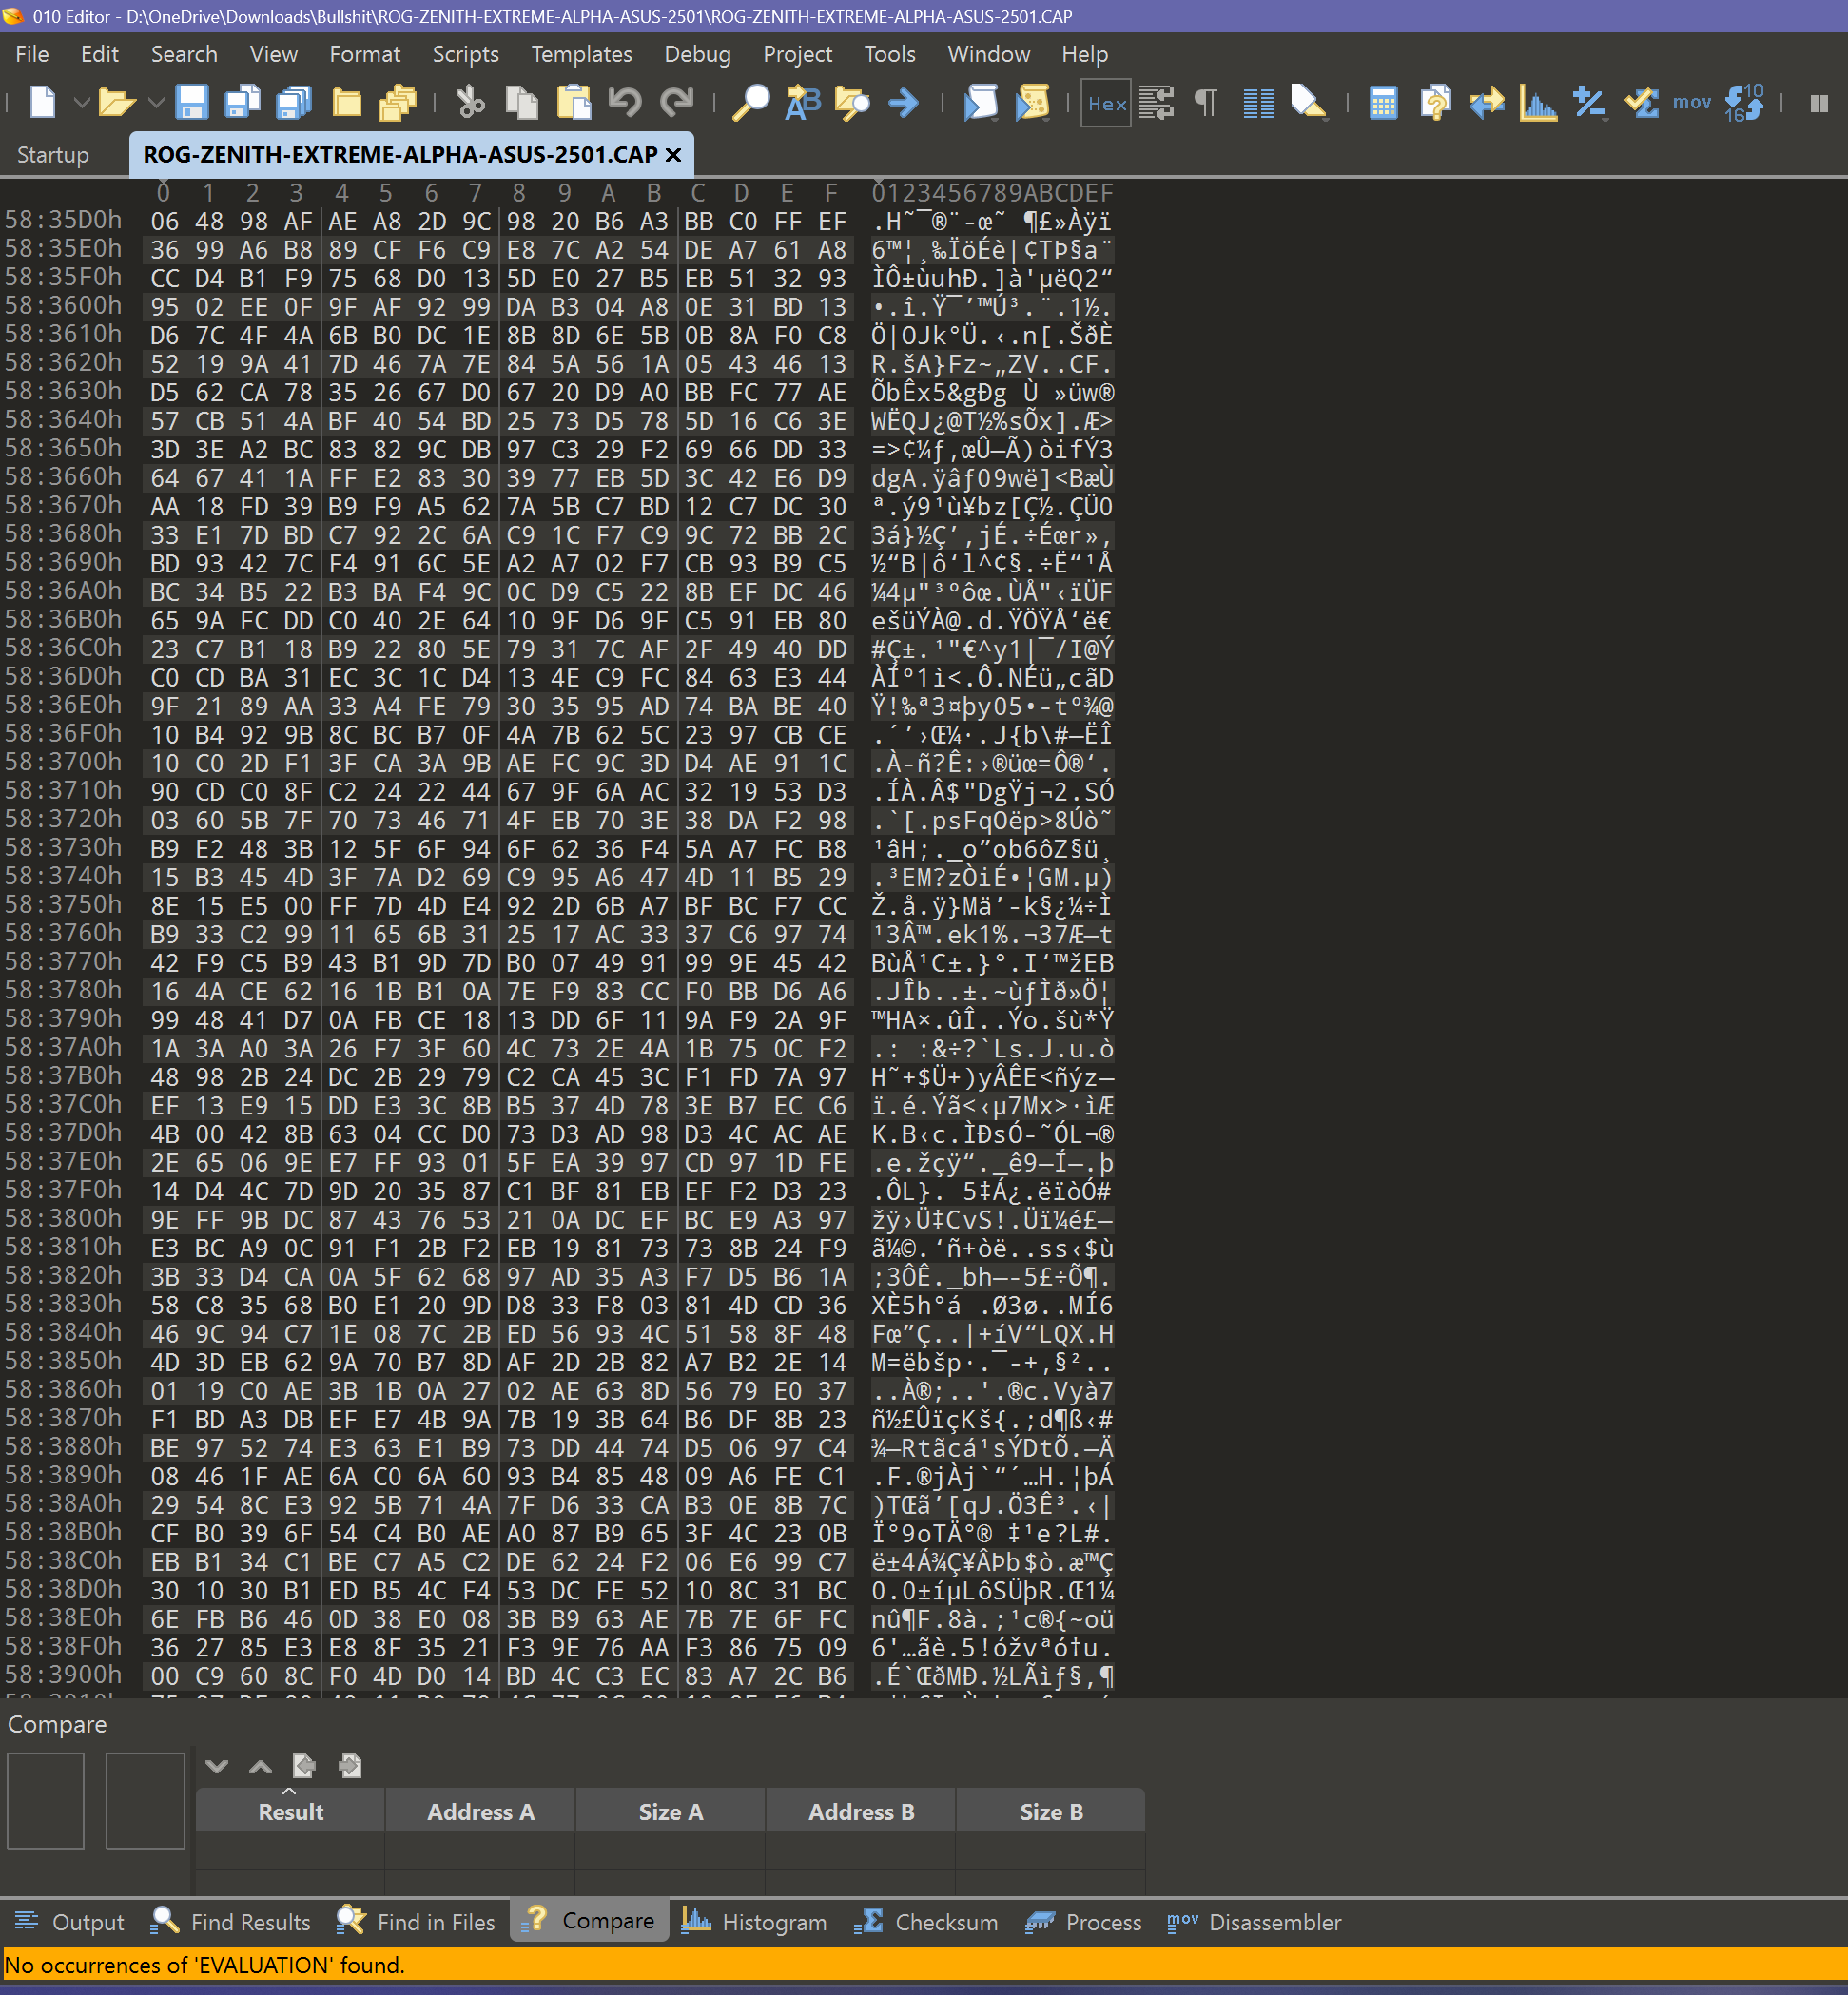Click the Address B column header
Viewport: 1848px width, 1995px height.
(x=860, y=1812)
